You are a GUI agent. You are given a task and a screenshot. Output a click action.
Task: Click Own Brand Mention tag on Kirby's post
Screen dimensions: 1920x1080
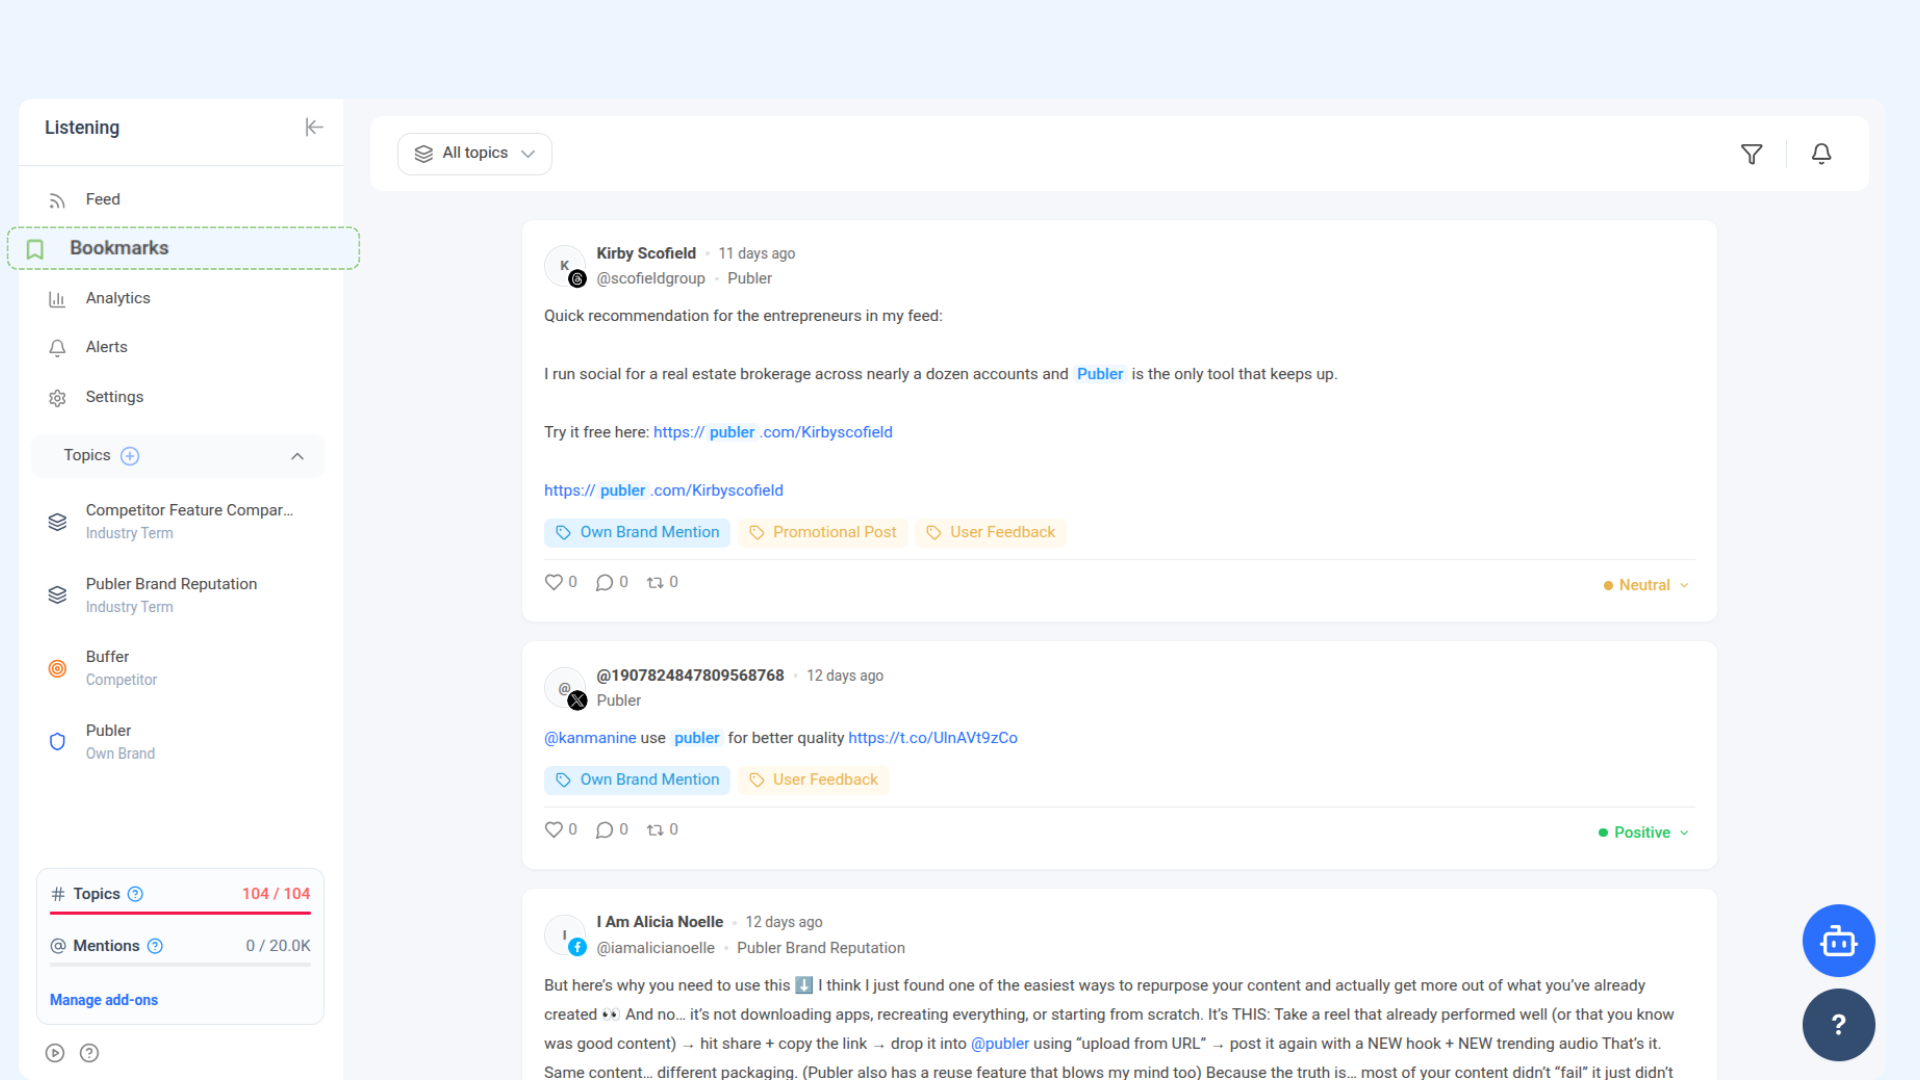[637, 532]
